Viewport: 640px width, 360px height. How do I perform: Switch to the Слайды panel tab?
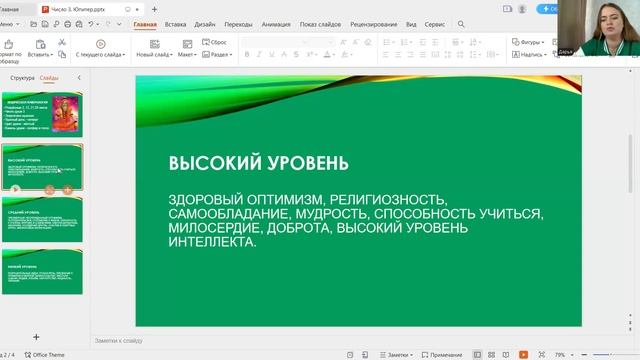pyautogui.click(x=49, y=78)
